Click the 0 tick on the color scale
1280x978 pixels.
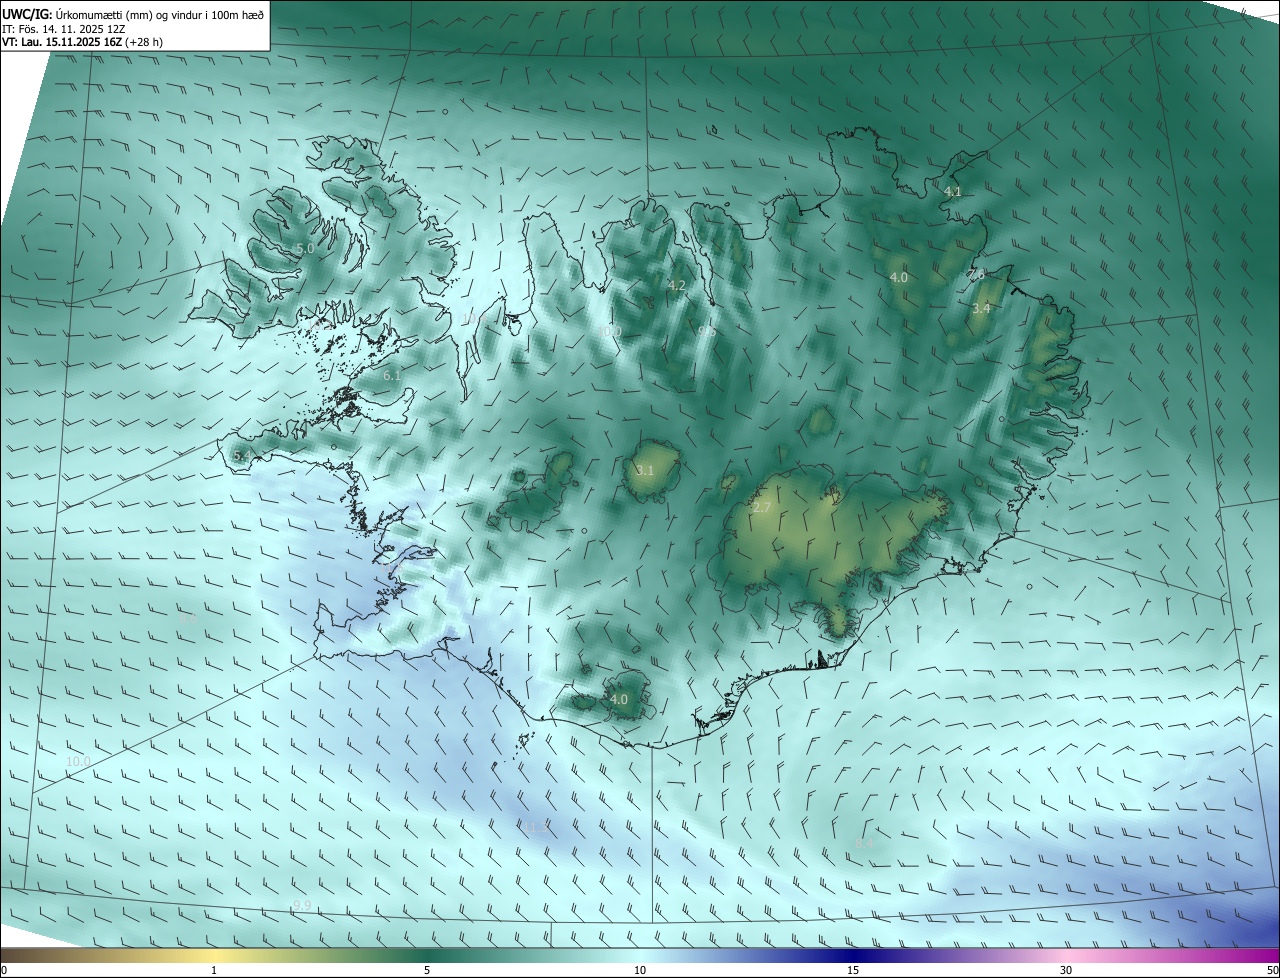point(4,970)
